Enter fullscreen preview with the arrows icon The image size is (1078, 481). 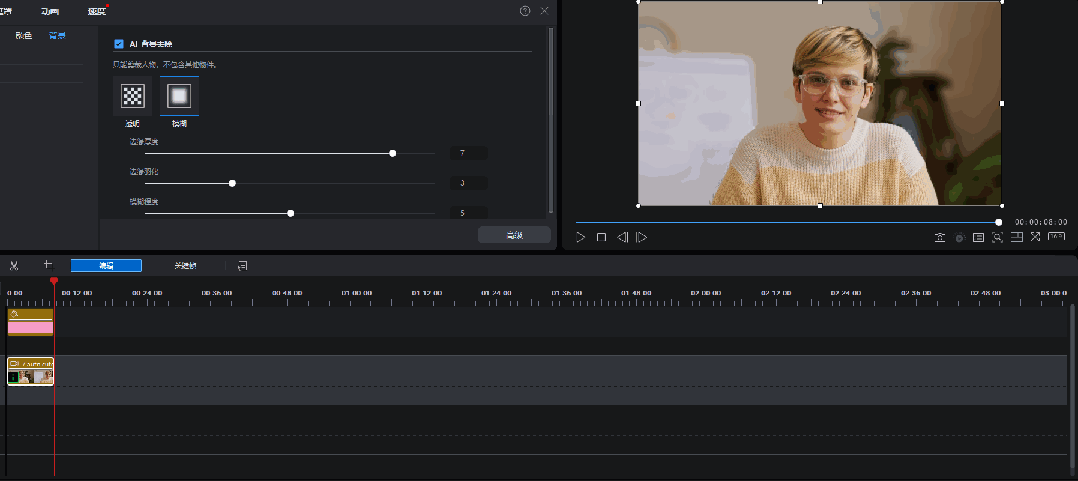(x=1035, y=236)
